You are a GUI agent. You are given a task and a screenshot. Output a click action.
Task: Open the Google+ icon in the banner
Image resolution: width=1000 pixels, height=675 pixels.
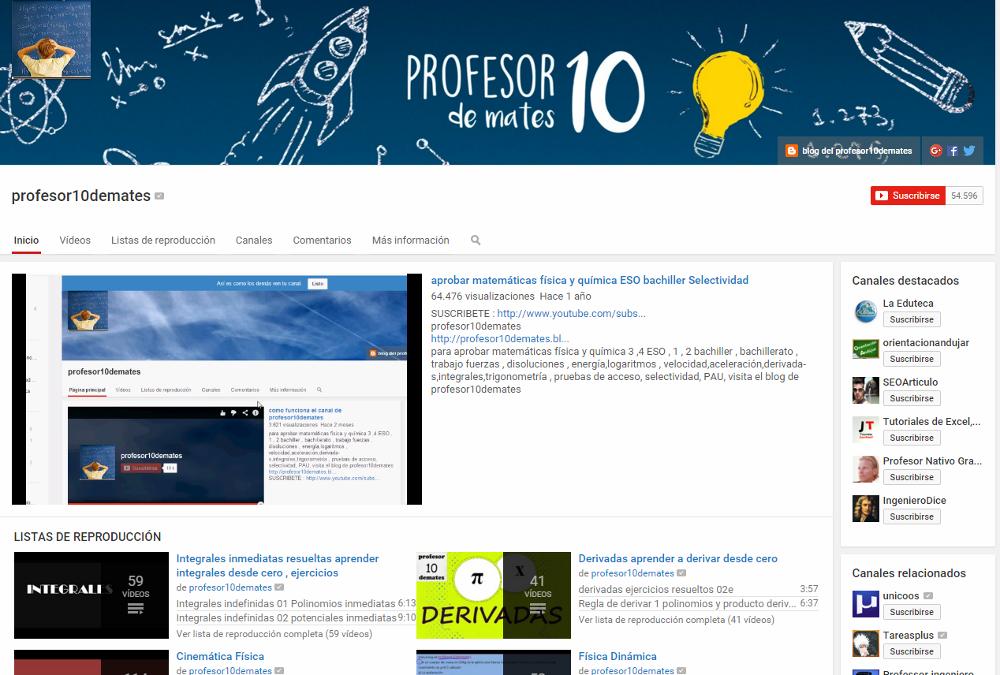(x=936, y=151)
